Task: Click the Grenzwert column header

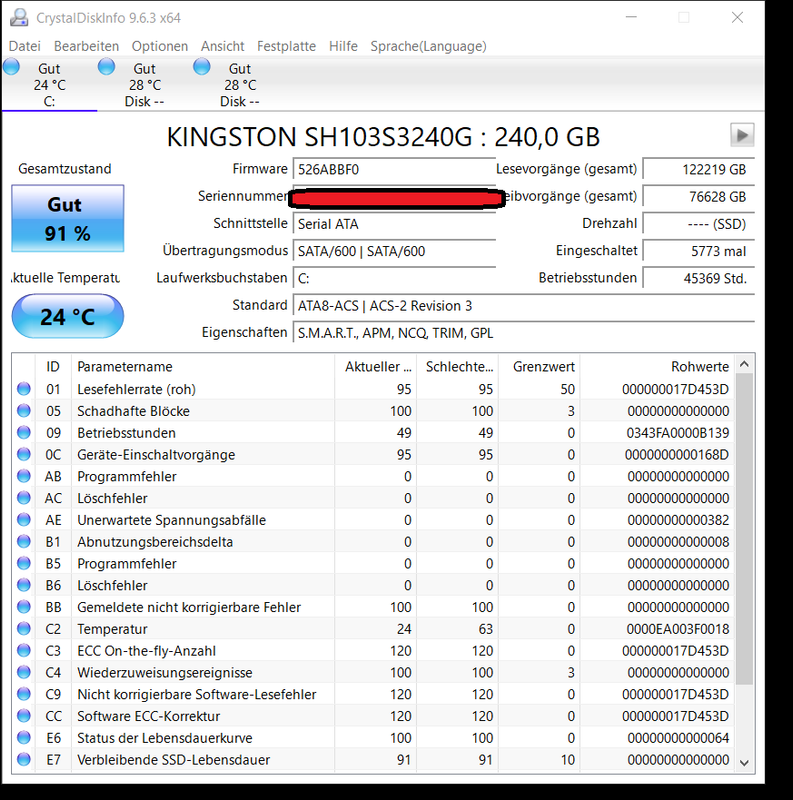Action: click(x=539, y=366)
